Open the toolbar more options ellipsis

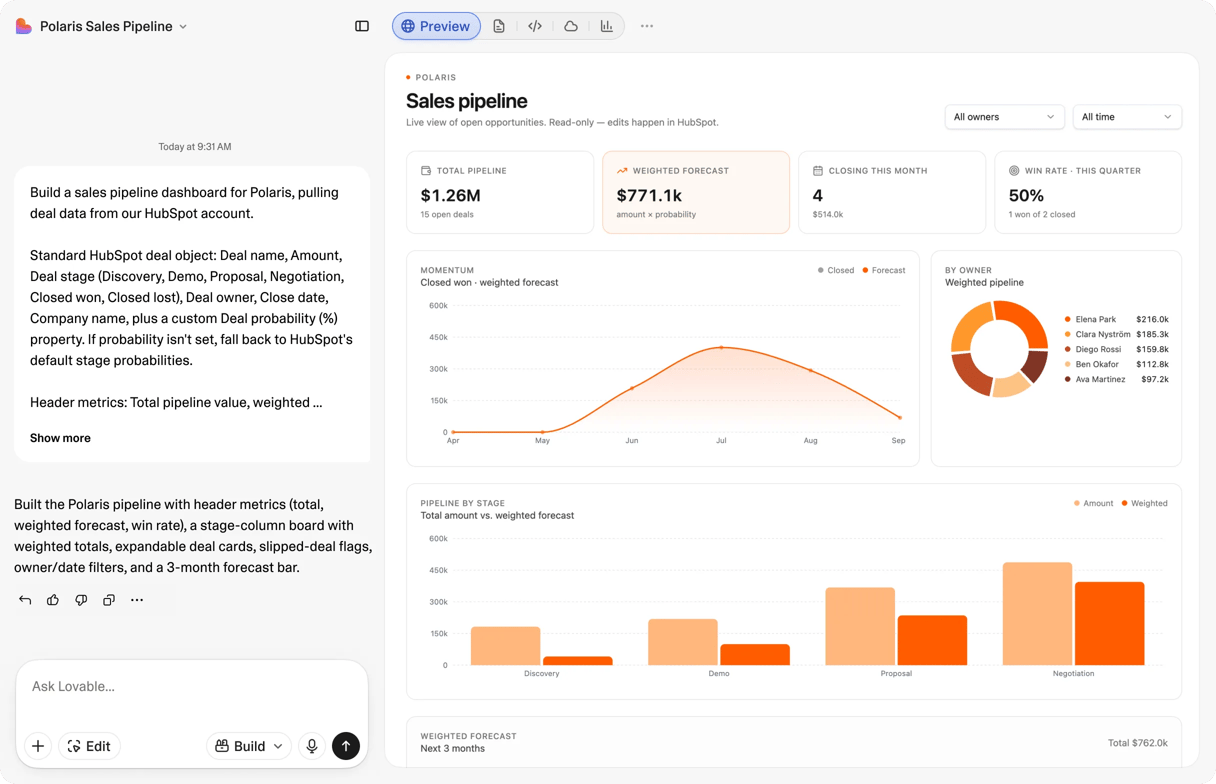coord(647,26)
